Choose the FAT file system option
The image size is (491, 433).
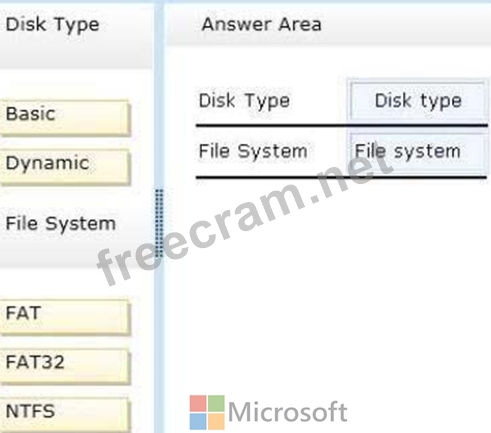(x=64, y=316)
